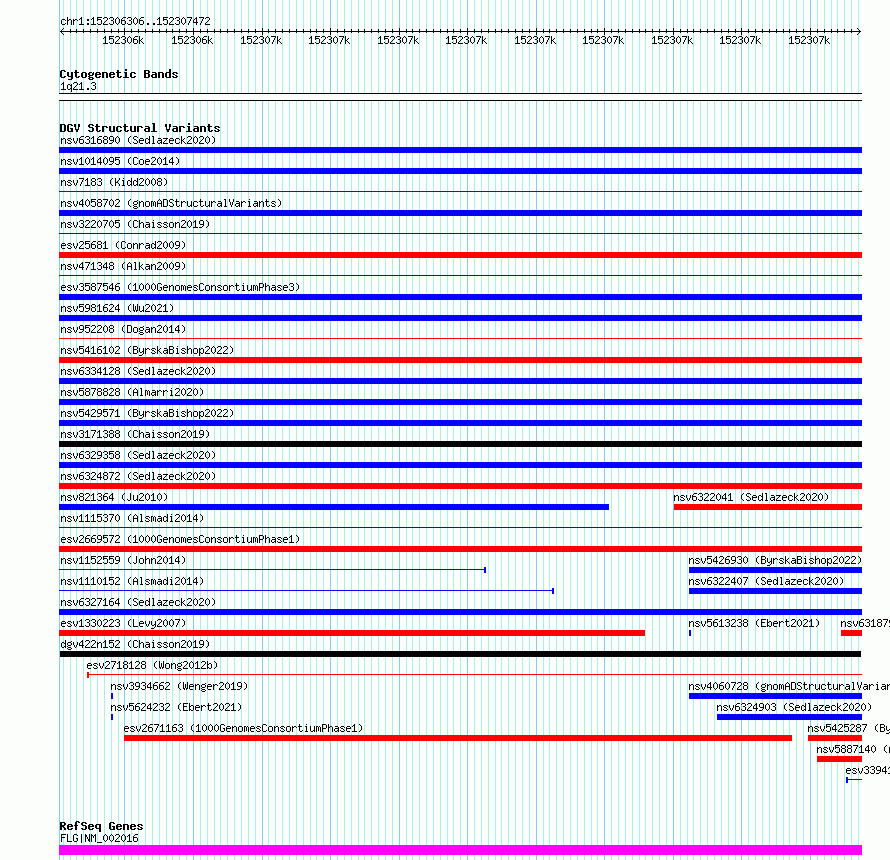Click nsv952208 (Dogan2014) label
Viewport: 890px width, 860px height.
(123, 329)
